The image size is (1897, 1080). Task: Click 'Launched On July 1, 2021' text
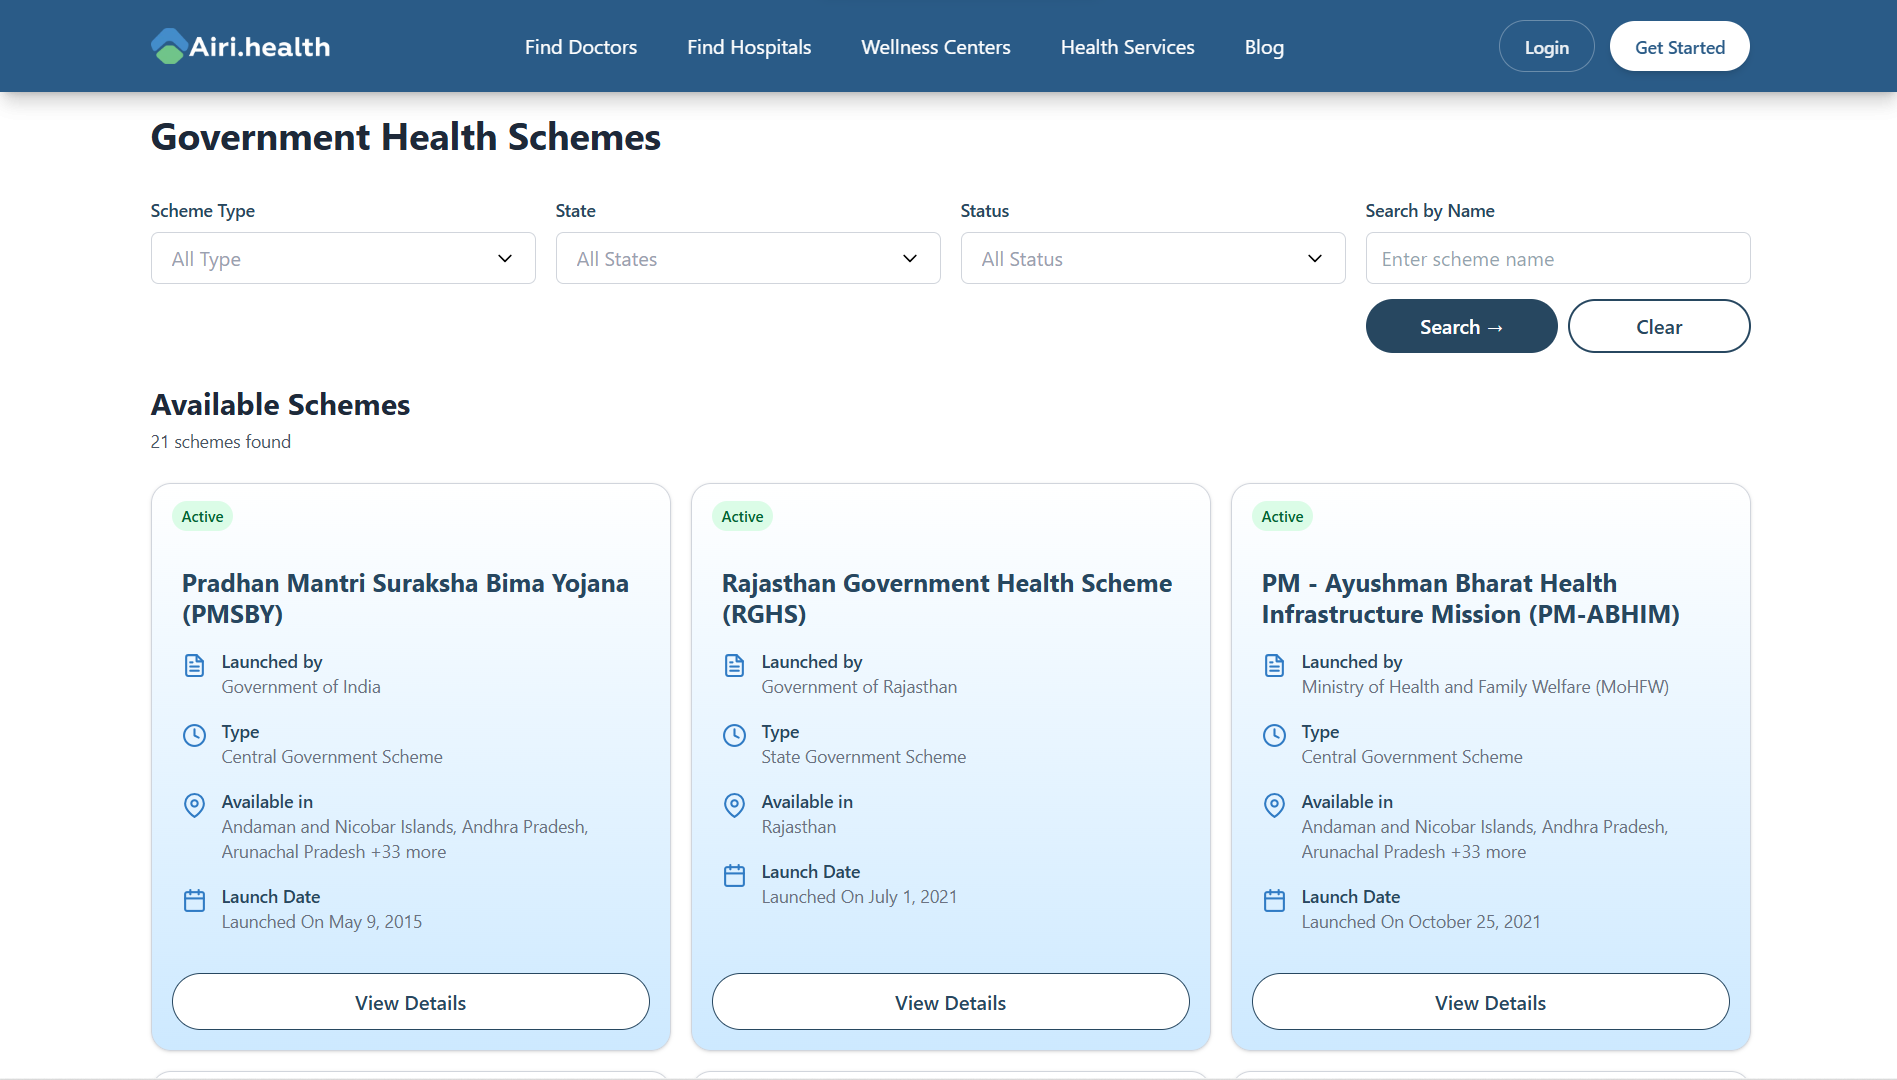(859, 897)
